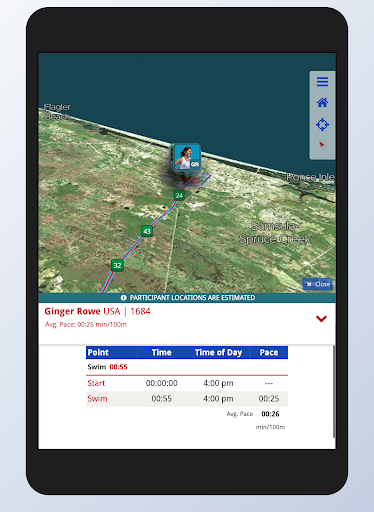Click mile marker 43 on course
The image size is (374, 512).
[x=147, y=231]
